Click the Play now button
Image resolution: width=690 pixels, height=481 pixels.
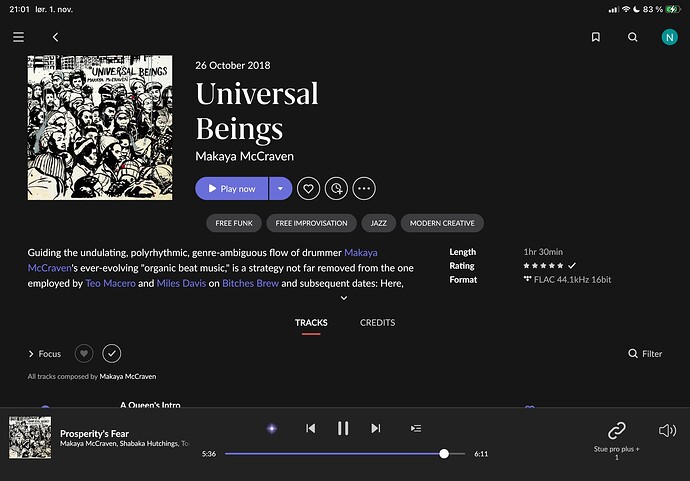[x=231, y=188]
